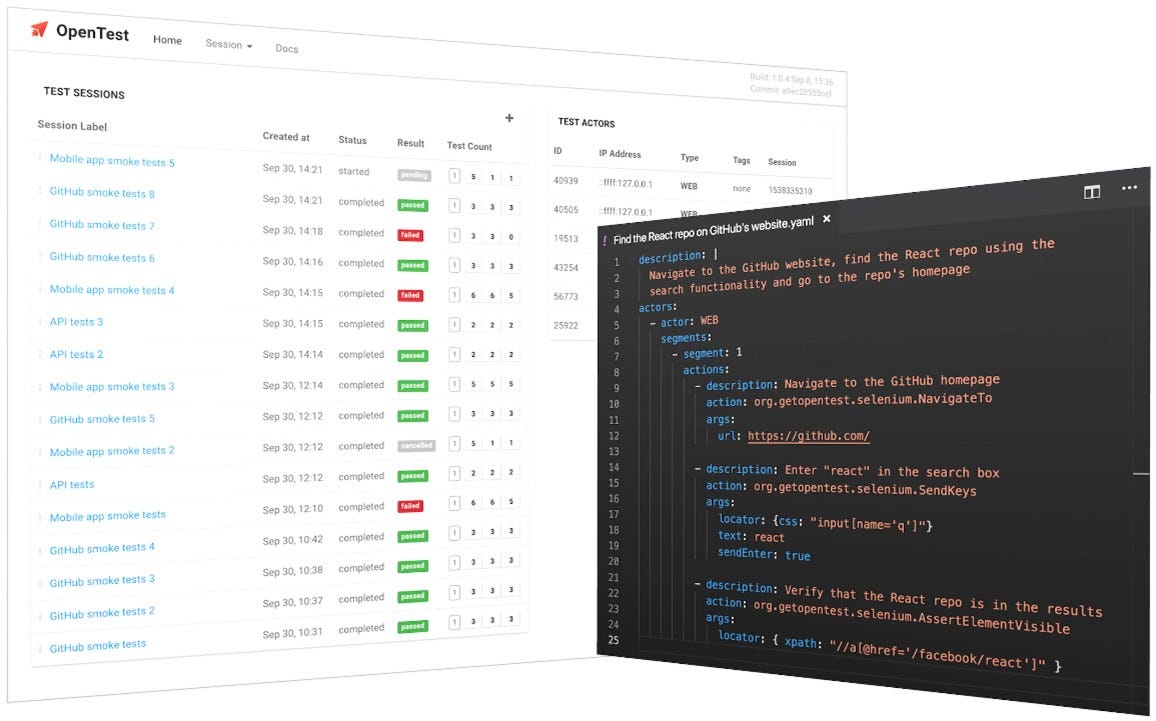Image resolution: width=1156 pixels, height=721 pixels.
Task: Click the OpenTest paper plane logo
Action: pos(39,30)
